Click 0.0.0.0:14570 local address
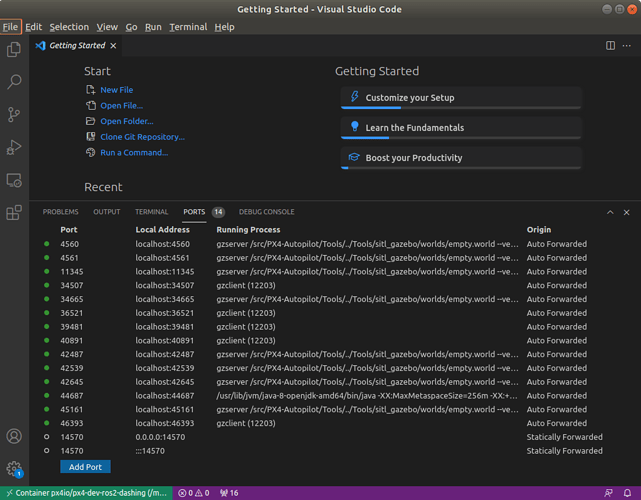The width and height of the screenshot is (641, 500). point(160,437)
